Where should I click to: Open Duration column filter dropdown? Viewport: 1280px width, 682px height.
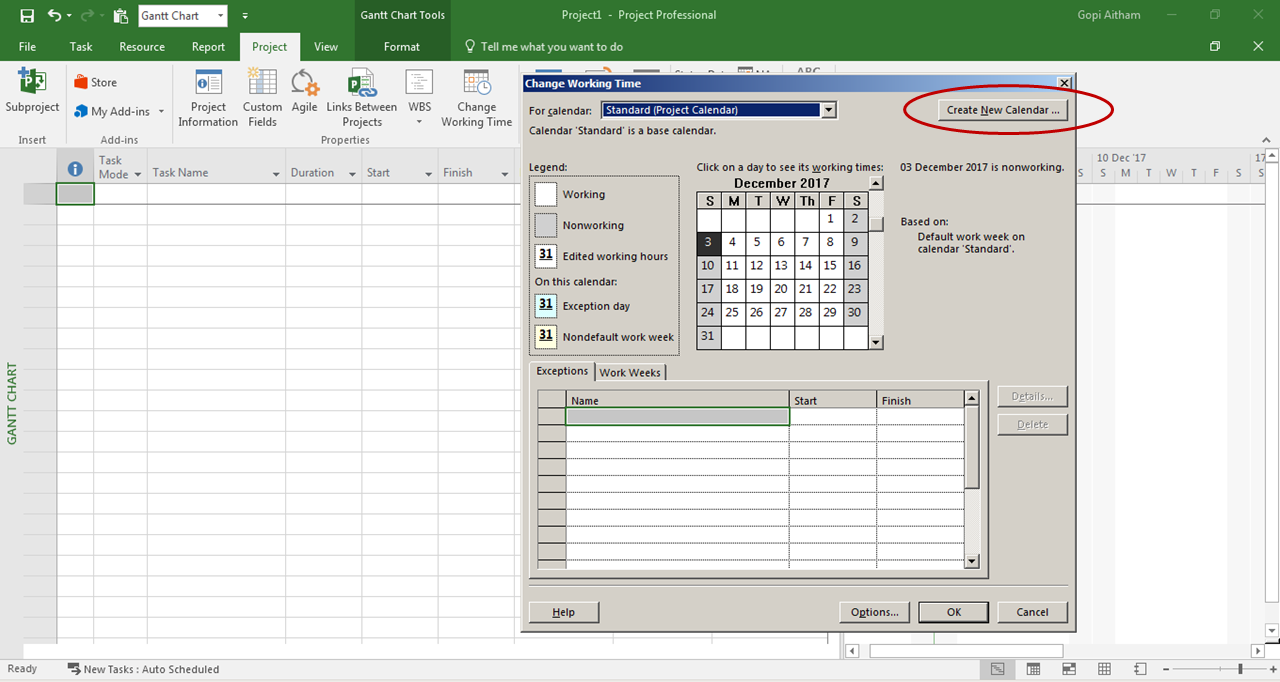353,174
